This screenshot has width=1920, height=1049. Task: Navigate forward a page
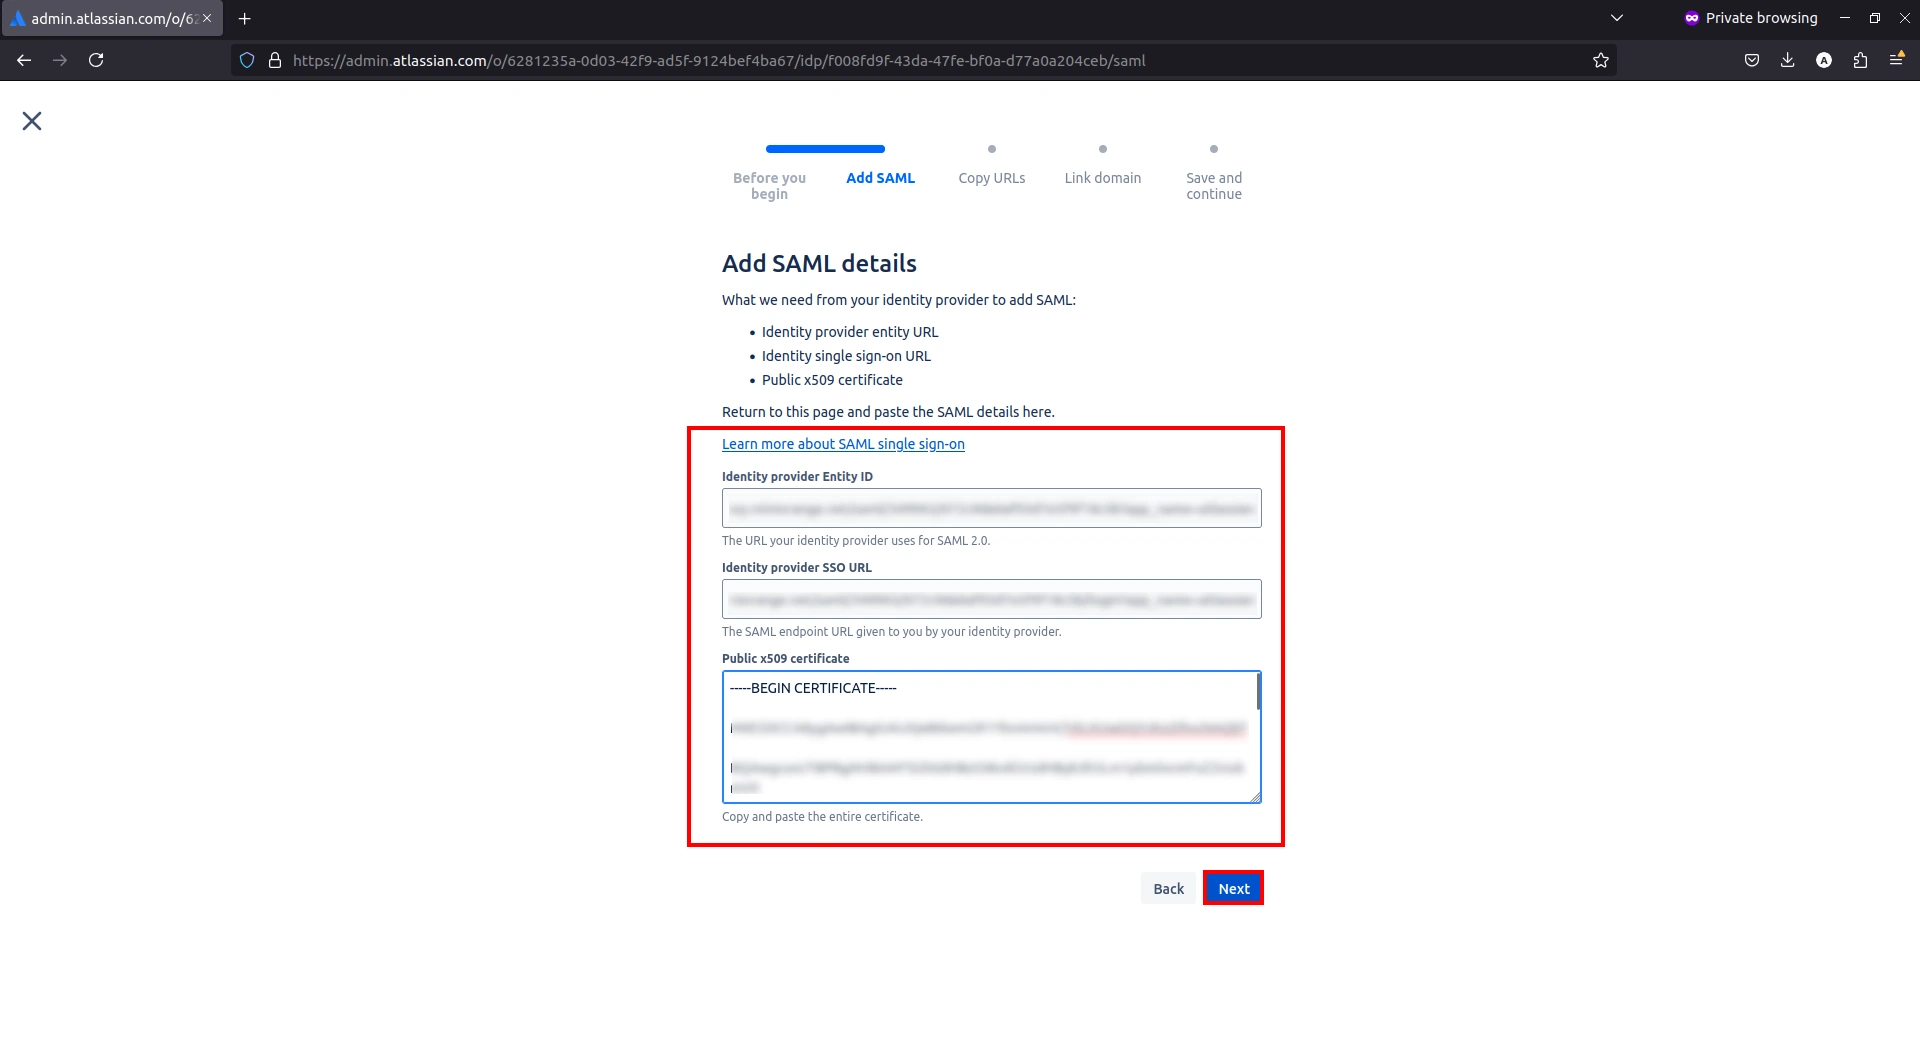(60, 60)
